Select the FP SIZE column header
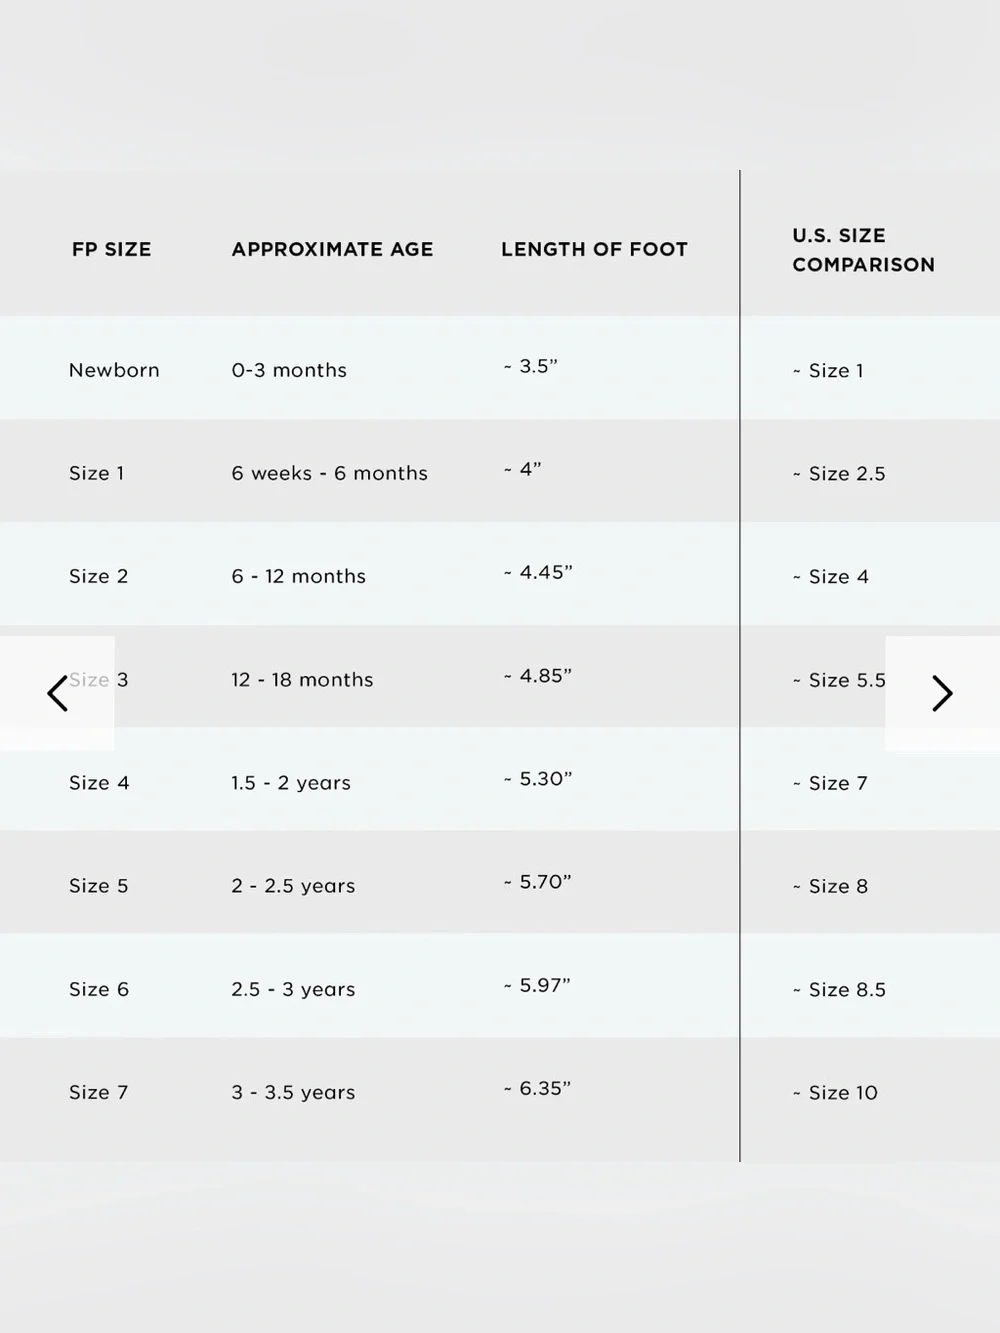The width and height of the screenshot is (1000, 1333). [x=111, y=249]
